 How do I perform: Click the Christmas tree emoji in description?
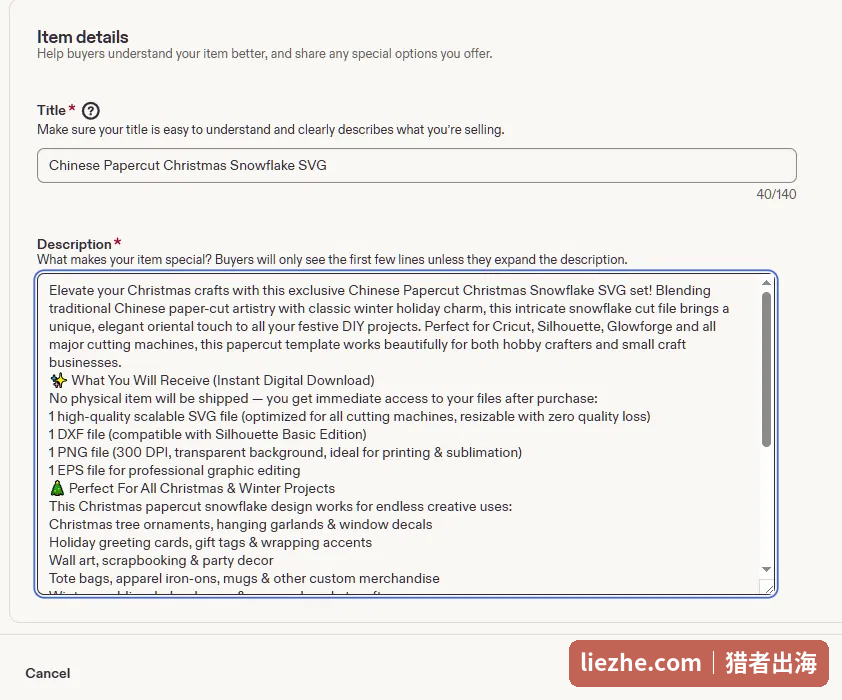click(57, 488)
